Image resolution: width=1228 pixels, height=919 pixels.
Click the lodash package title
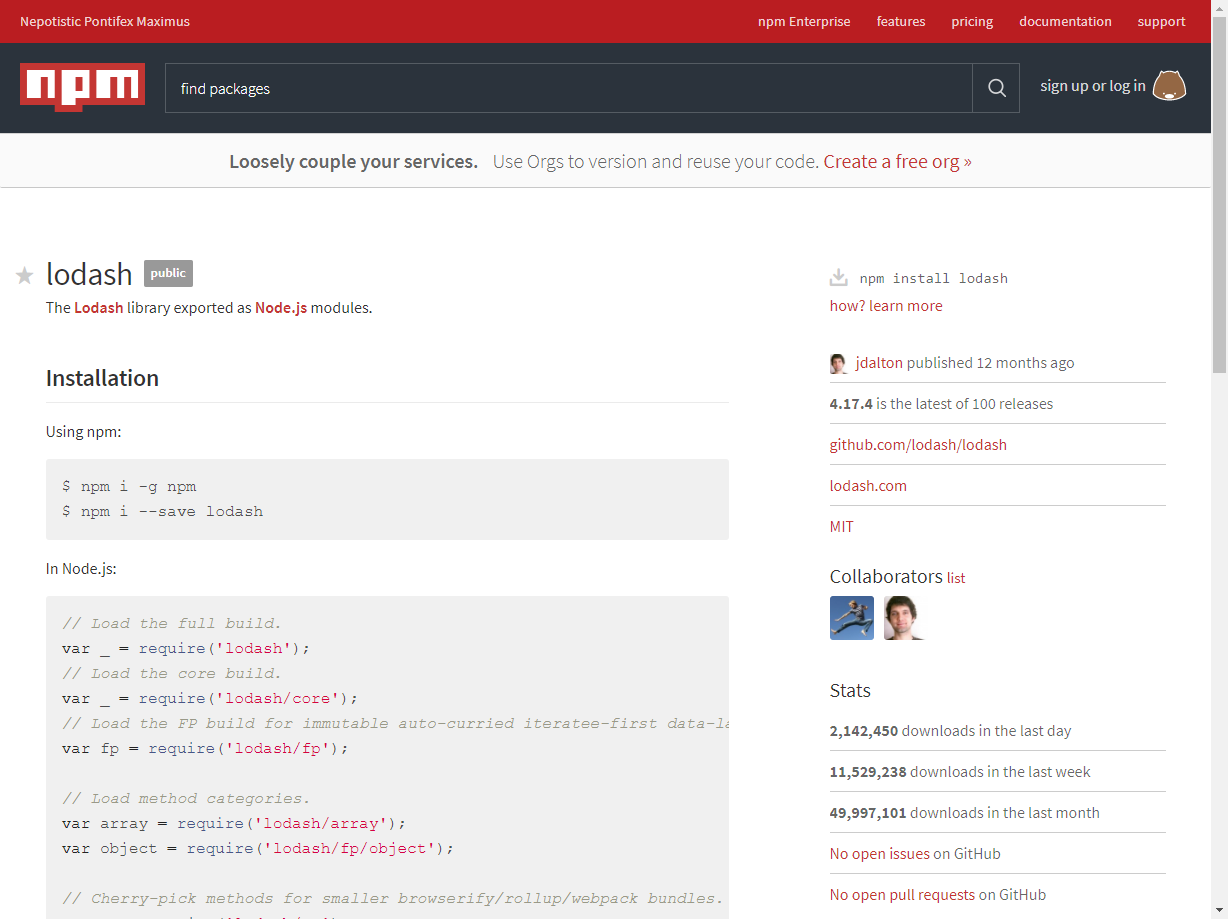click(89, 274)
